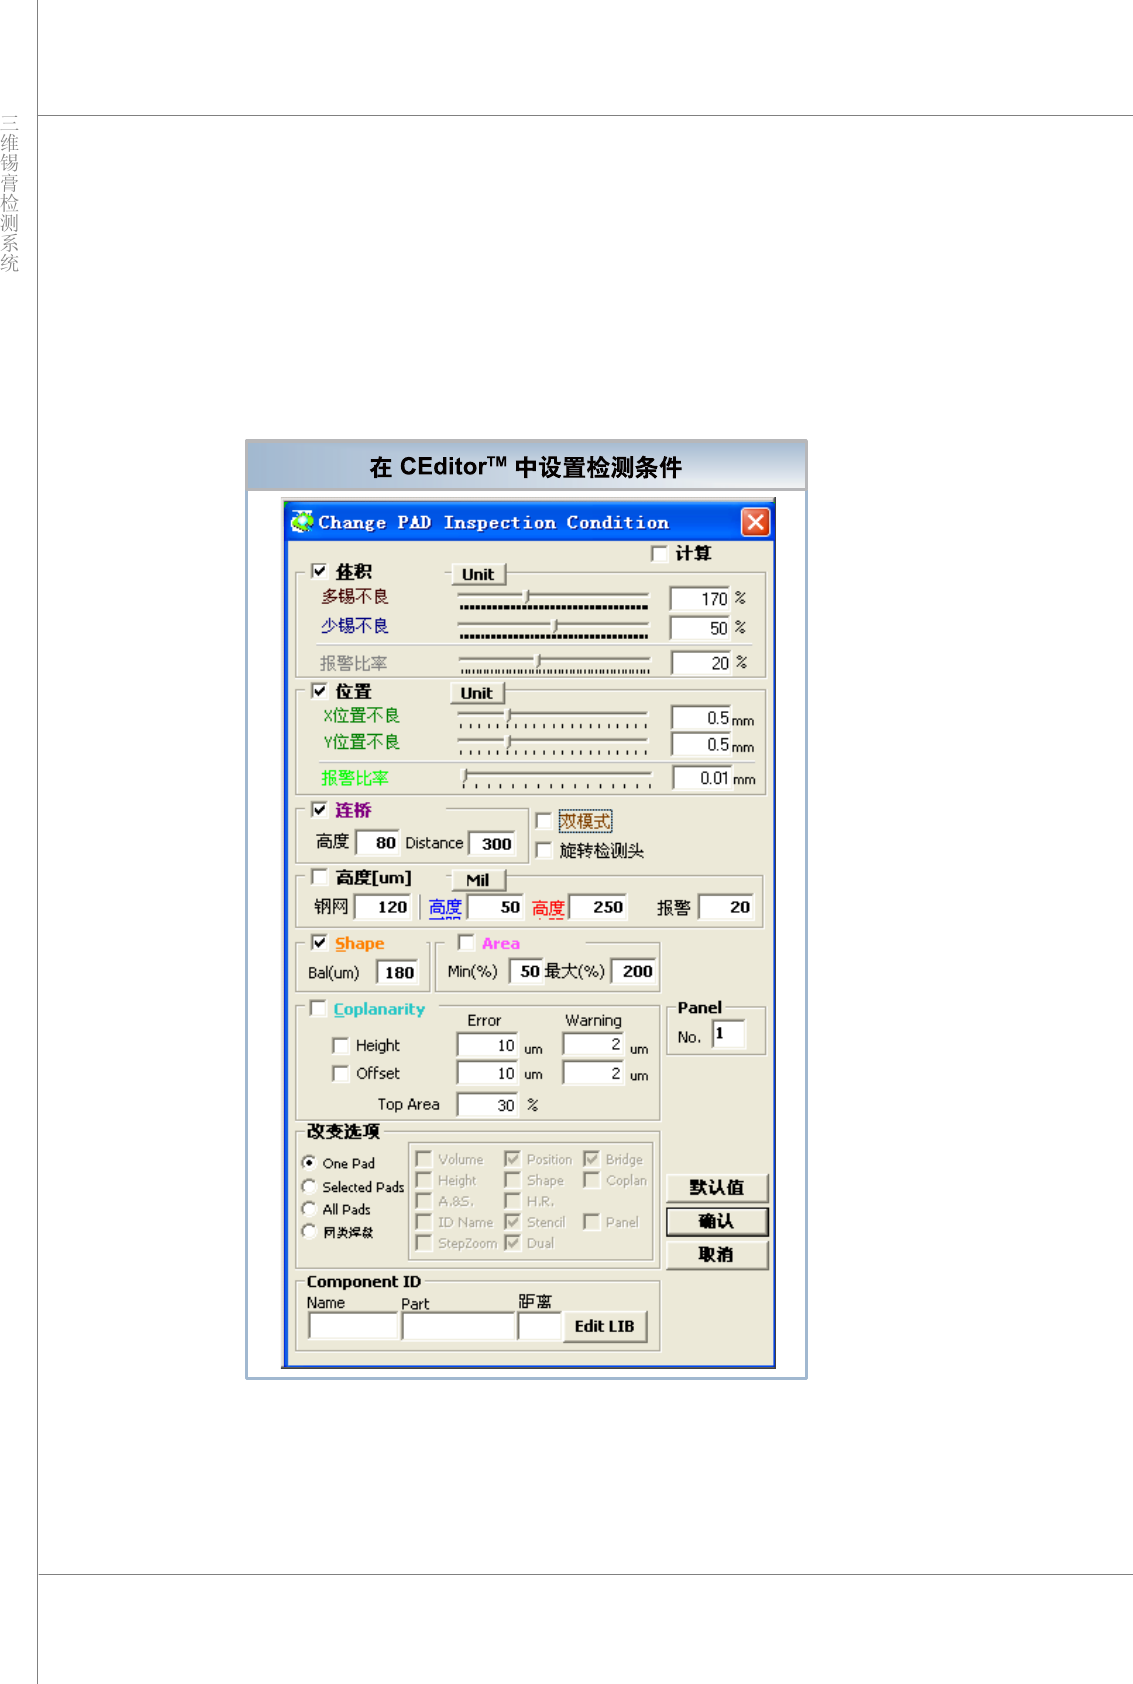The width and height of the screenshot is (1133, 1684).
Task: Toggle the Shape checkbox
Action: pos(319,942)
